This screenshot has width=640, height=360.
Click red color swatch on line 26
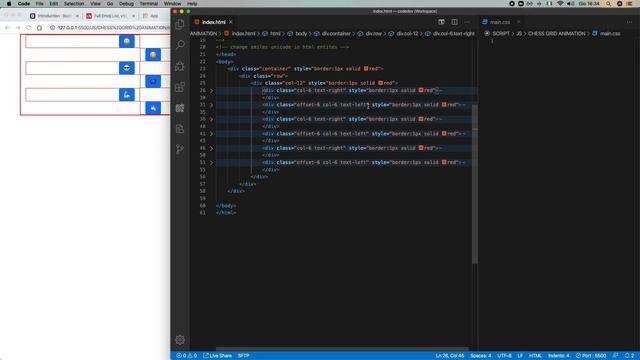tap(421, 90)
